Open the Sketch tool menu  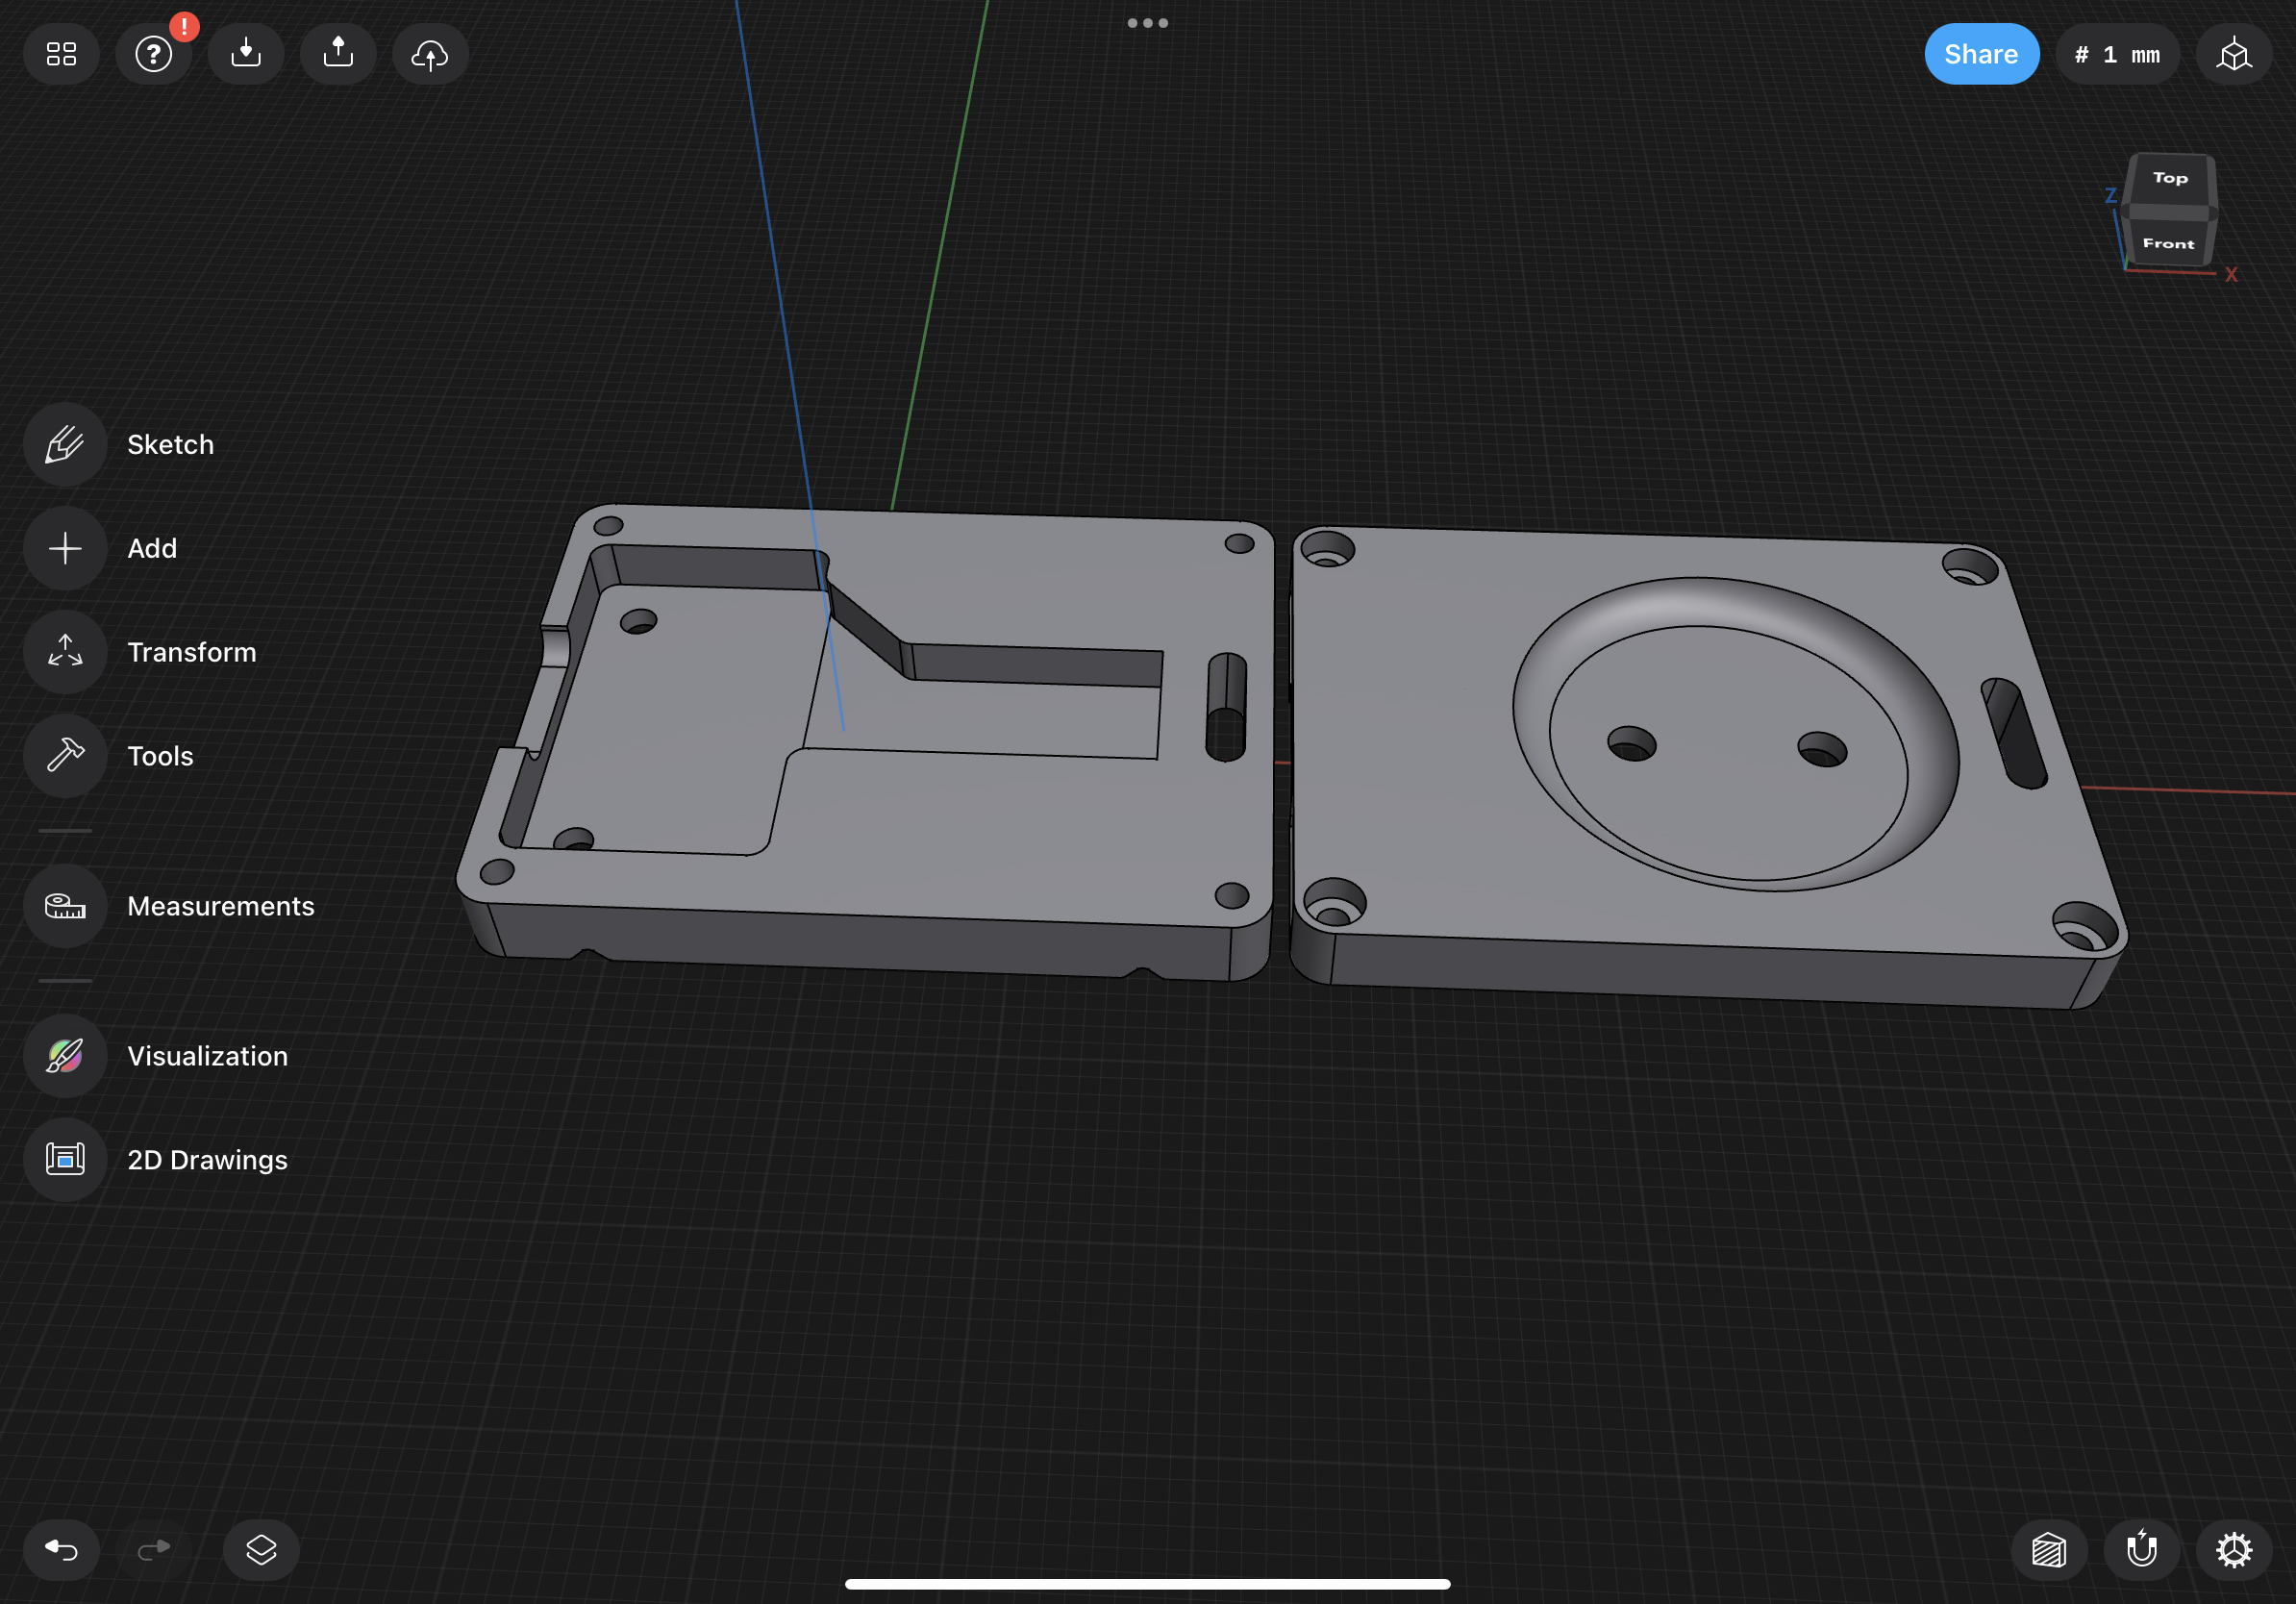(x=65, y=444)
